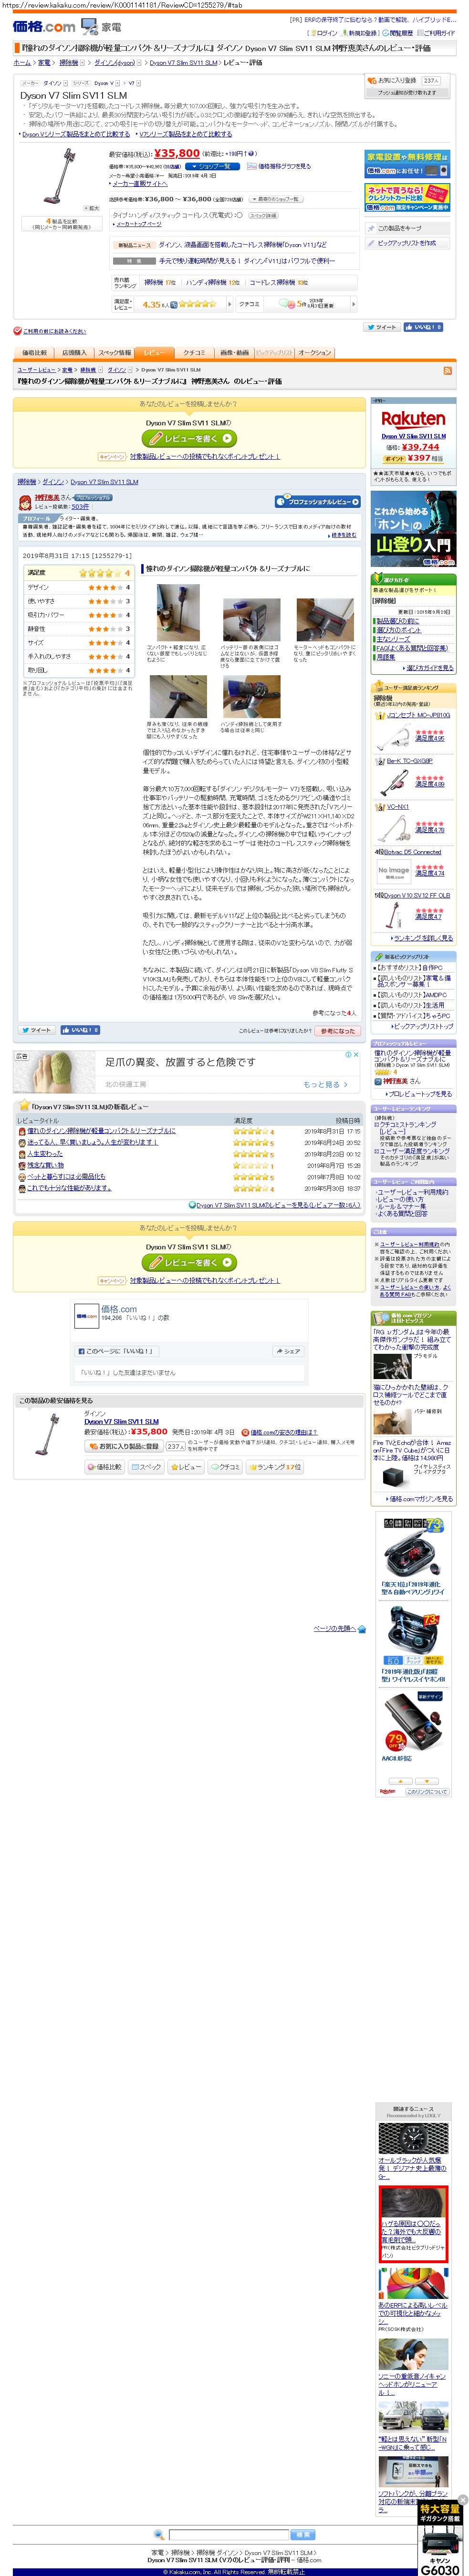Click the Tweet button below the review text
The width and height of the screenshot is (469, 2576).
coord(38,1029)
